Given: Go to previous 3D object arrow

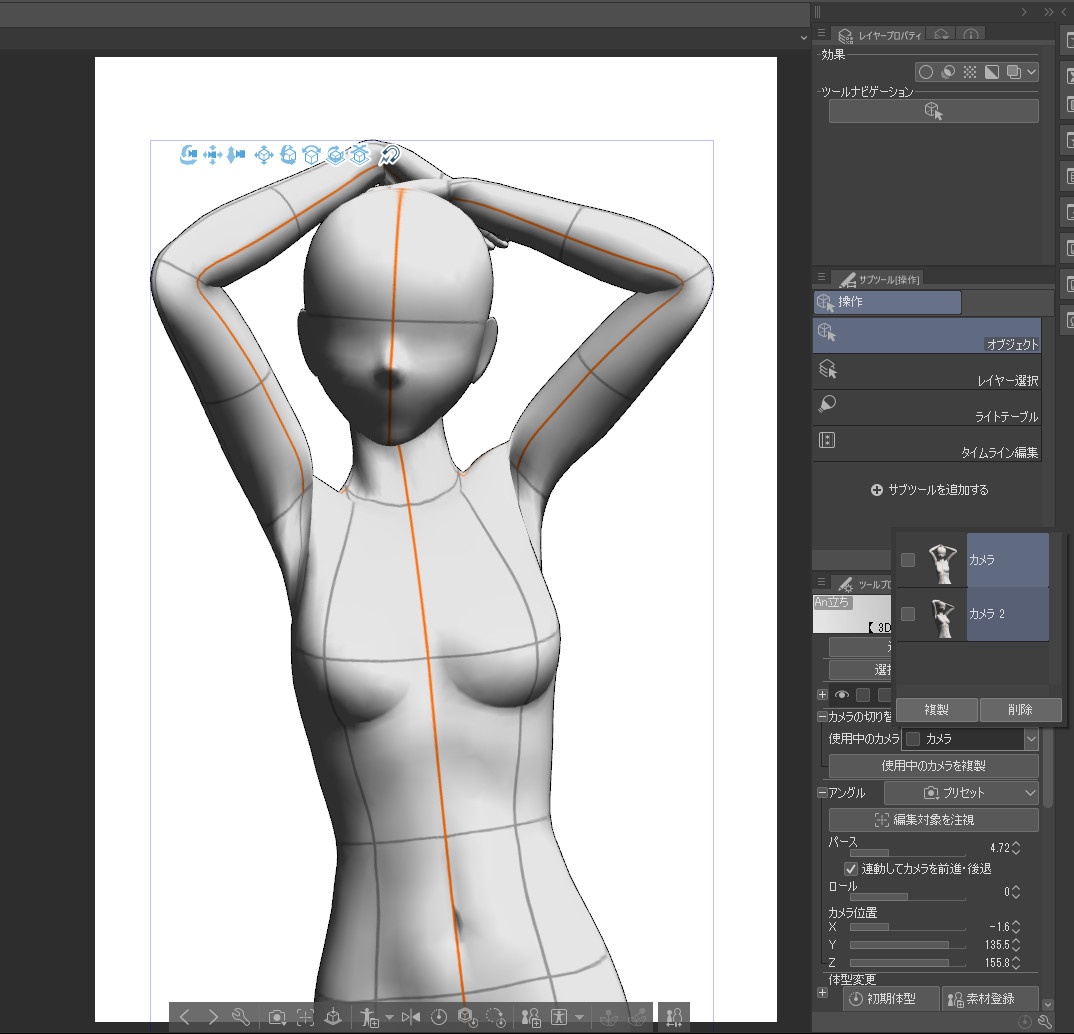Looking at the screenshot, I should (x=184, y=1017).
